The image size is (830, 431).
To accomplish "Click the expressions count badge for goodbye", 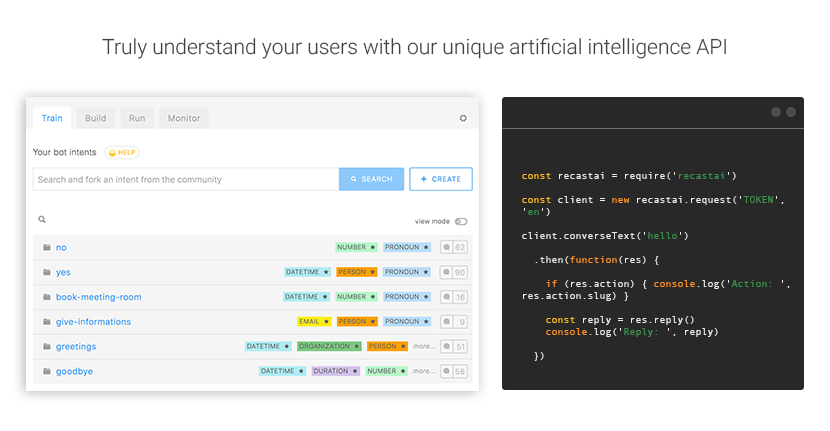I will (x=454, y=371).
